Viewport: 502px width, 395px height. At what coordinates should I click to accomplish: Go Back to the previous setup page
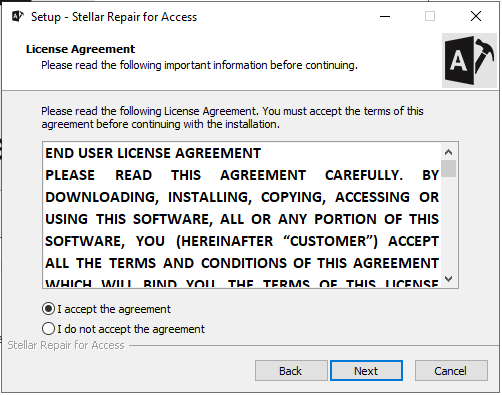click(291, 371)
